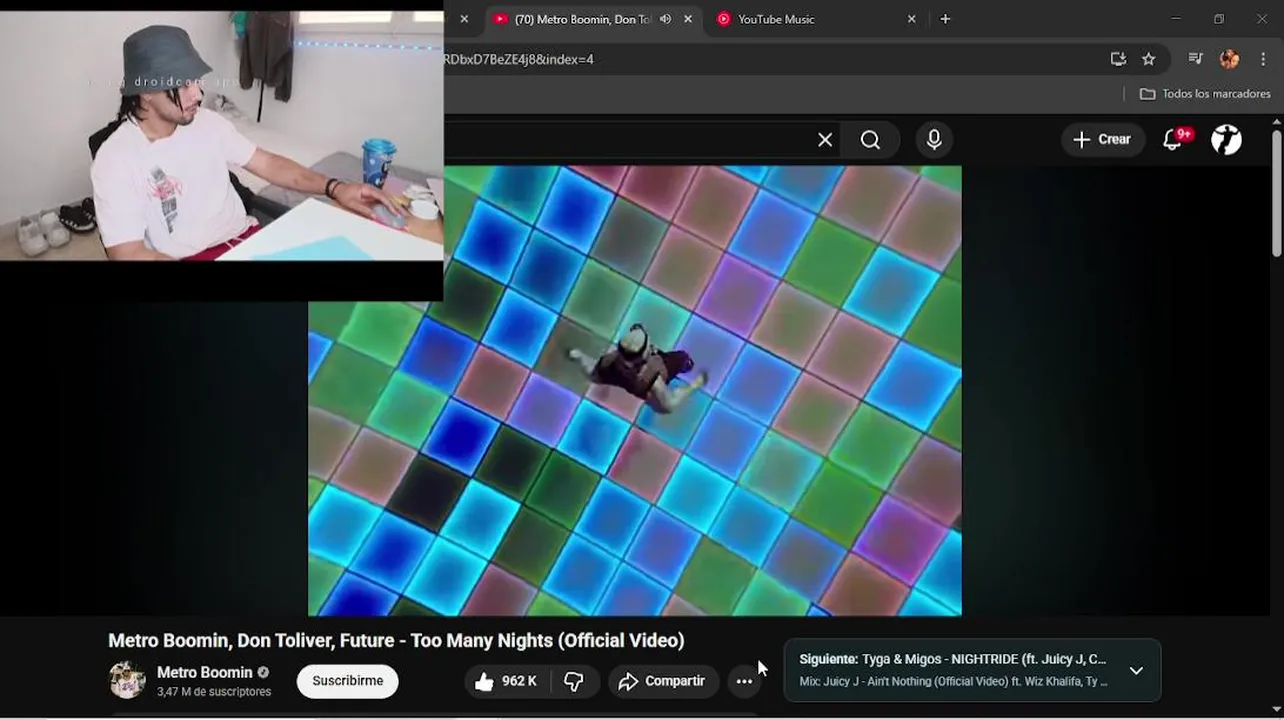Open the YouTube account avatar menu
The height and width of the screenshot is (720, 1284).
pos(1227,140)
